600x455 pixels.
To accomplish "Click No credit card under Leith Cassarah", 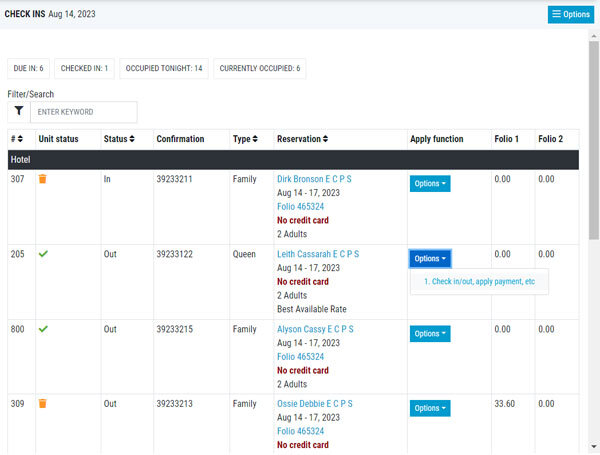I will click(x=303, y=282).
